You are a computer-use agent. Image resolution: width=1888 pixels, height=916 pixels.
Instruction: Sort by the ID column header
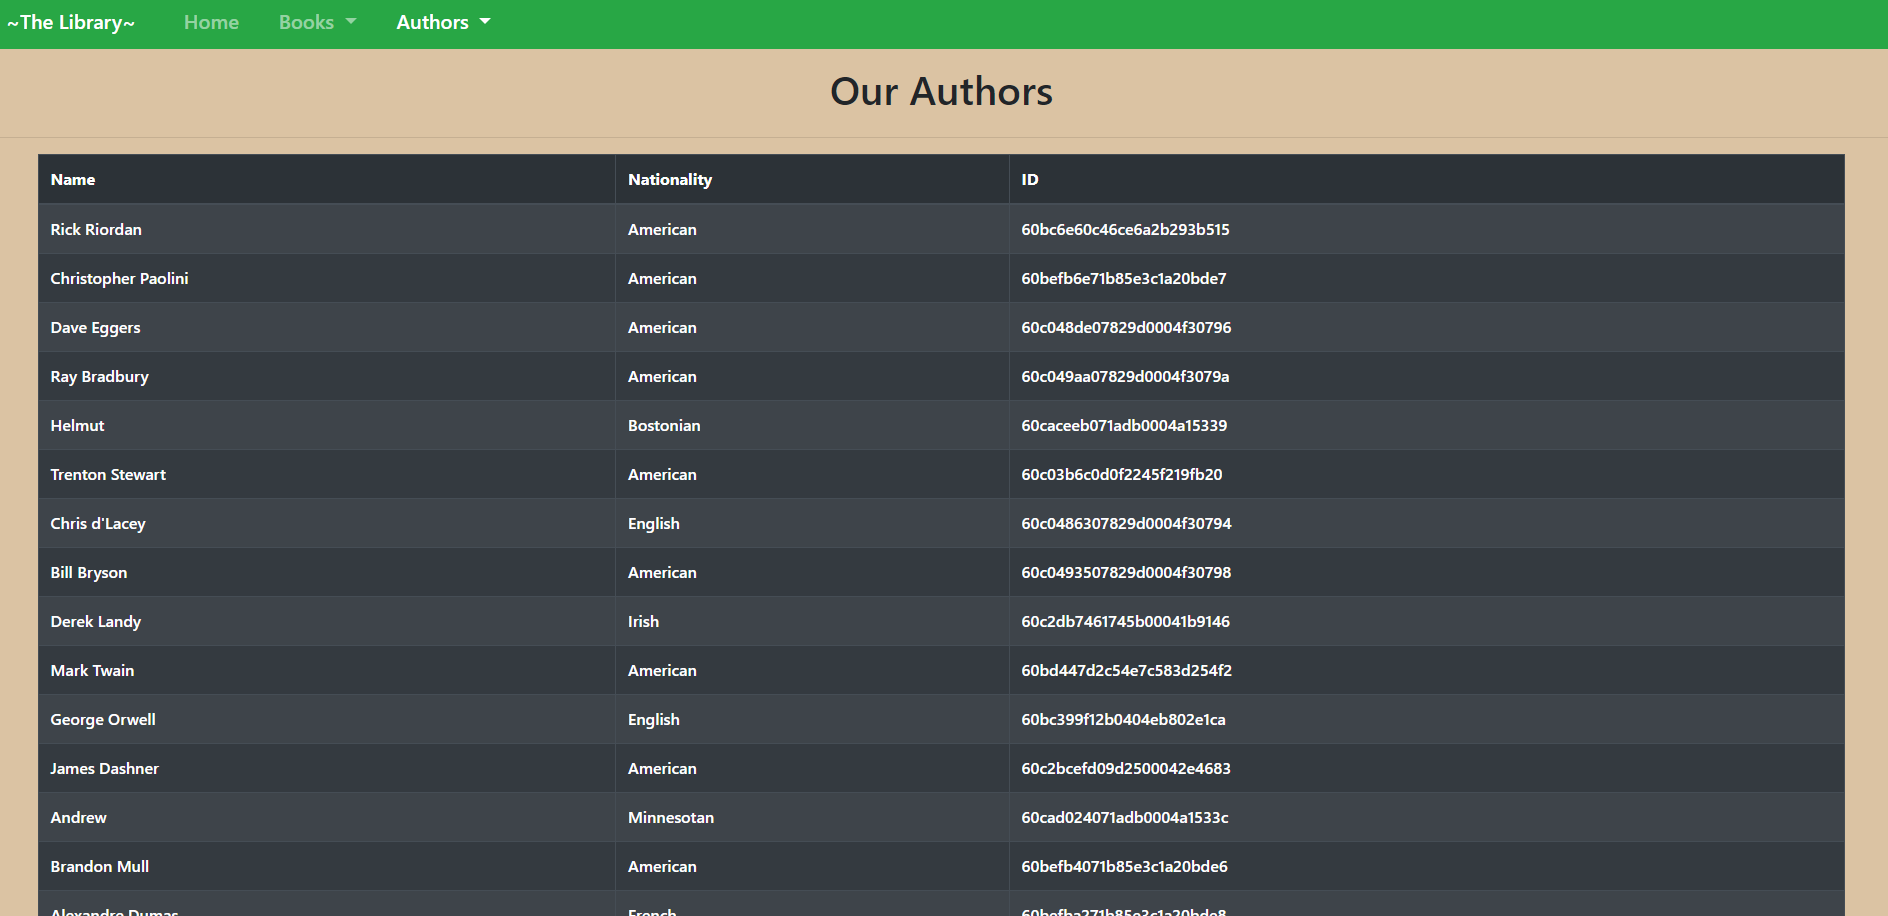pos(1030,179)
